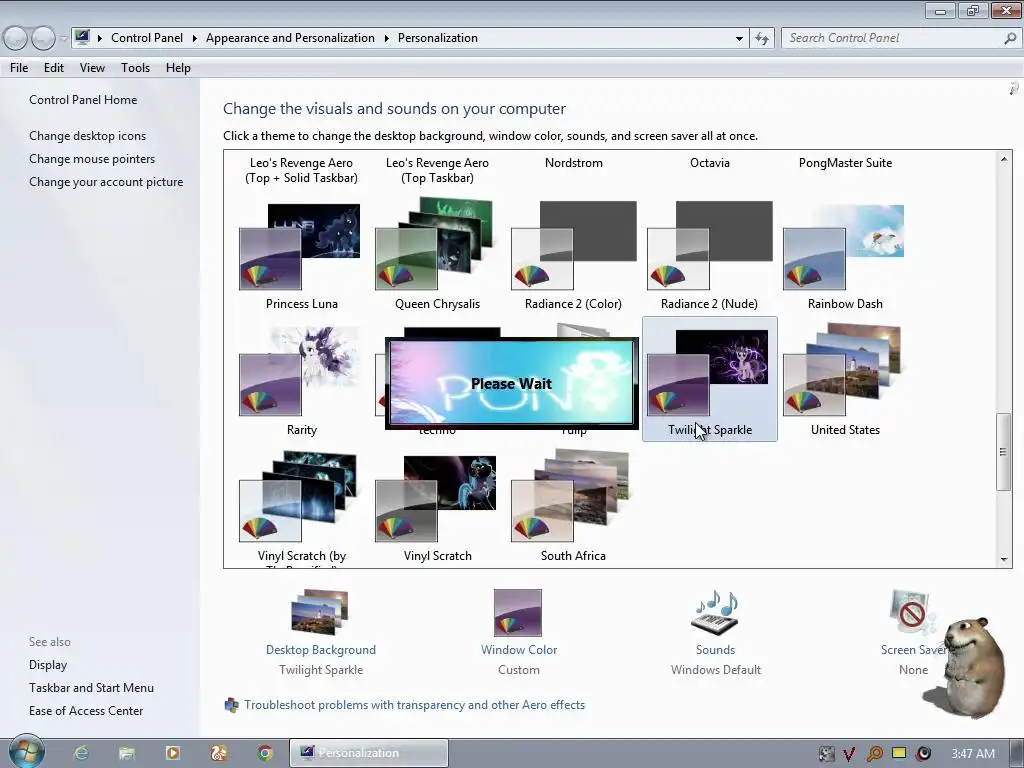Apply the South Africa theme
Viewport: 1024px width, 768px height.
pos(570,496)
